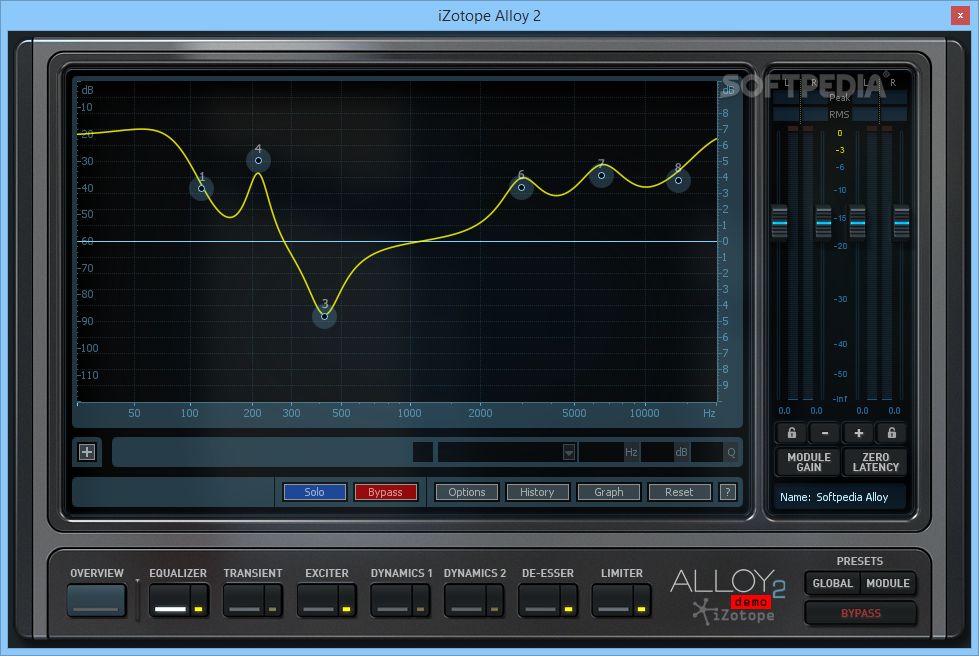Screen dimensions: 979x656
Task: Toggle MODULE GAIN meter mode
Action: 809,462
